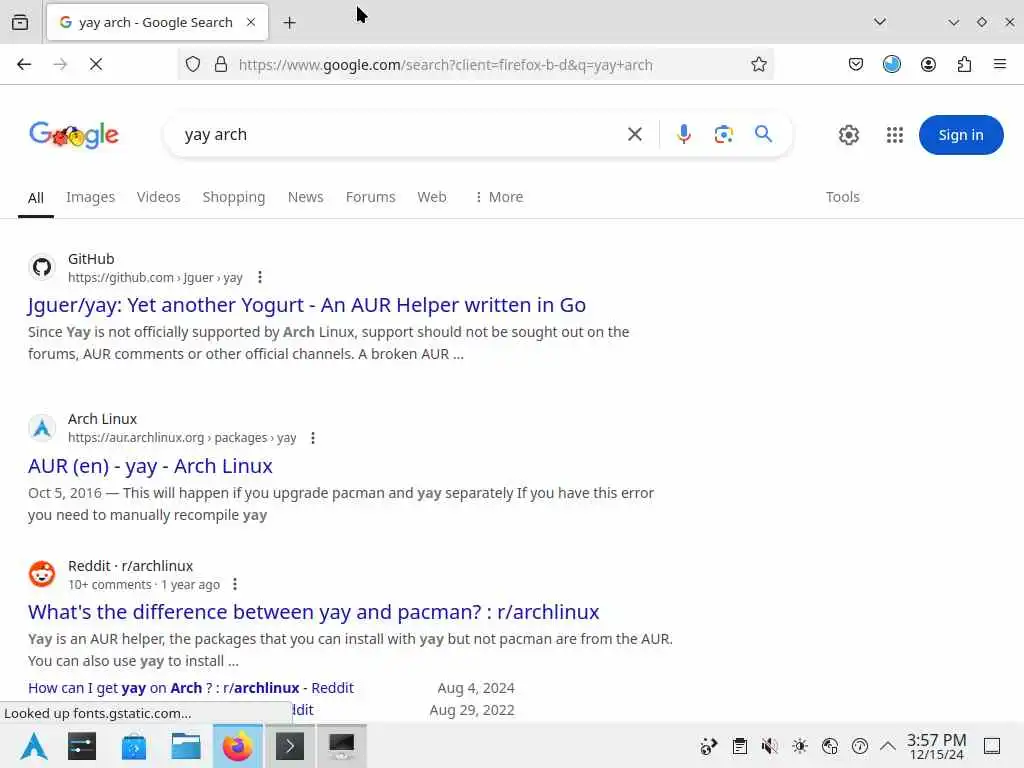Open the Firefox hamburger application menu
The width and height of the screenshot is (1024, 768).
coord(999,64)
